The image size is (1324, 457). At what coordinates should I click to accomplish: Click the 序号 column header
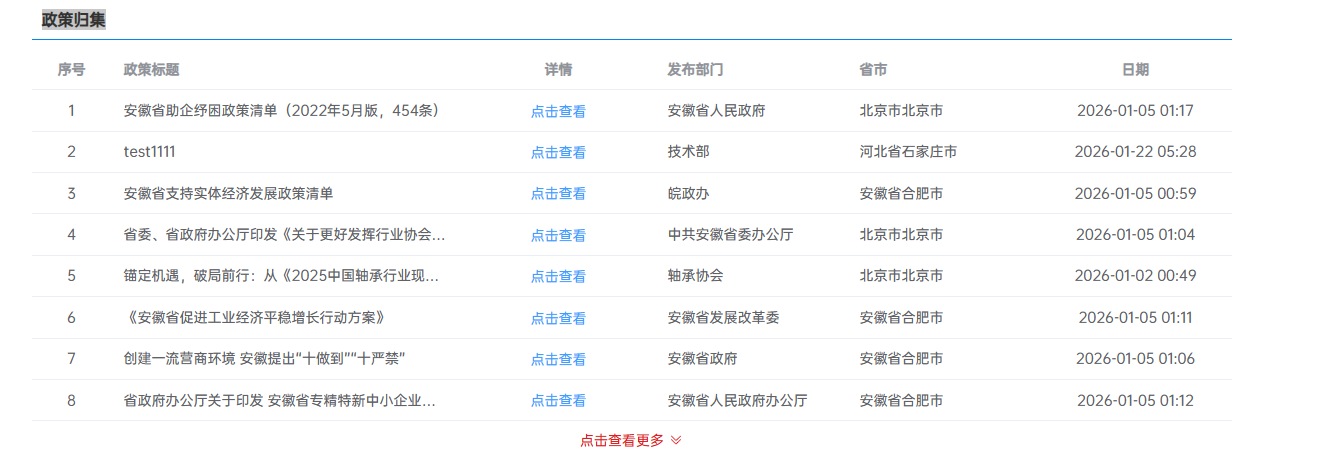(71, 69)
